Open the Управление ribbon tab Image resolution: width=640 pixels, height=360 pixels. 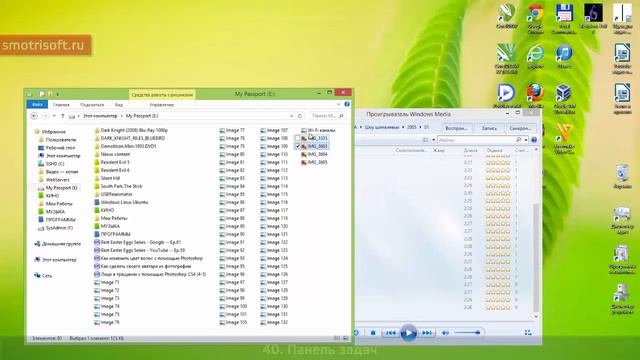[x=162, y=105]
